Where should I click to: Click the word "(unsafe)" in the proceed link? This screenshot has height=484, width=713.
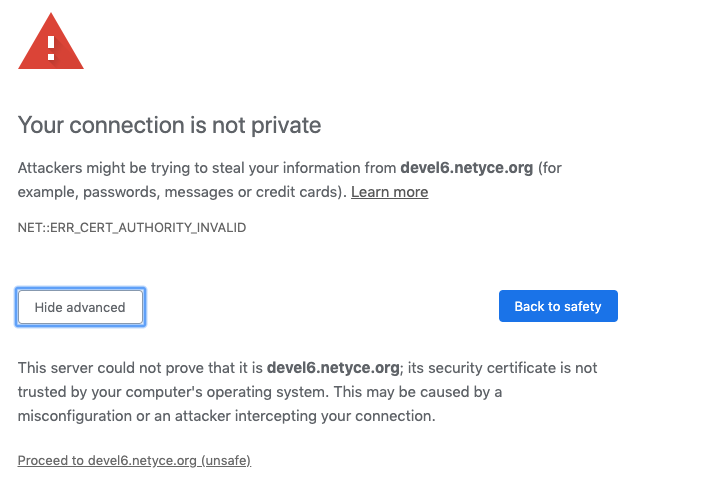pyautogui.click(x=225, y=460)
